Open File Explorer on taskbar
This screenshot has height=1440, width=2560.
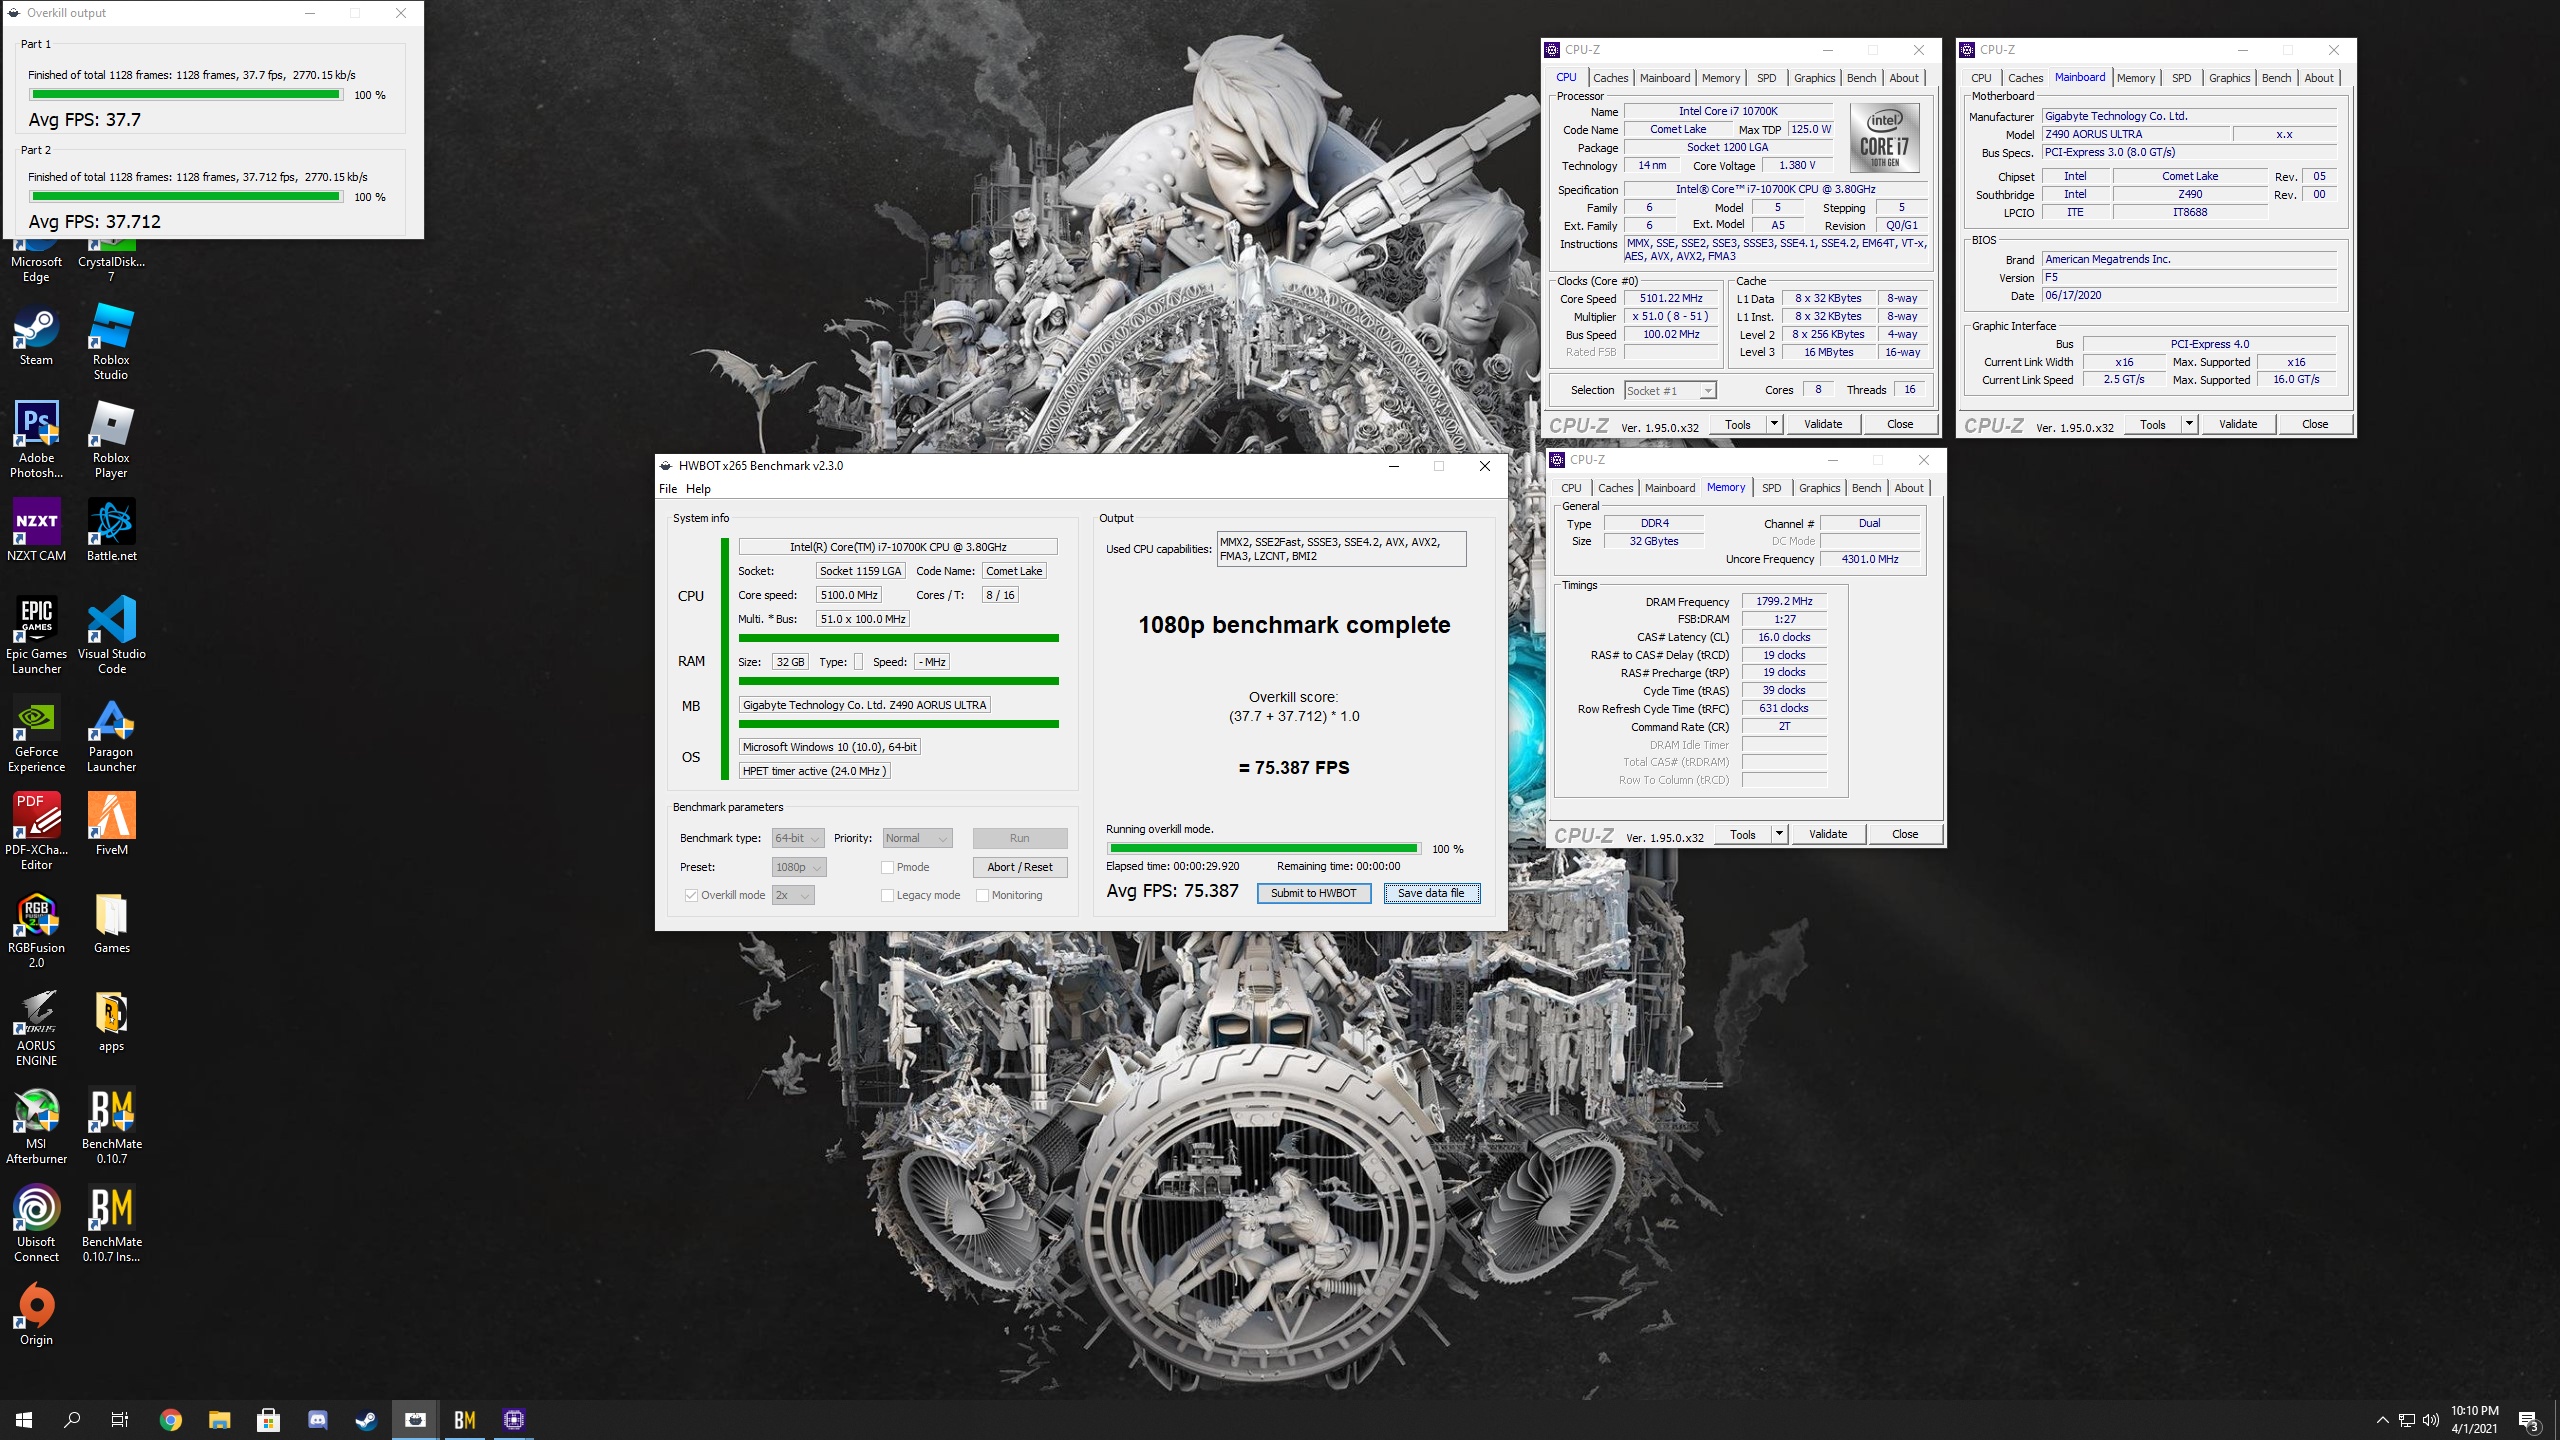(x=220, y=1420)
